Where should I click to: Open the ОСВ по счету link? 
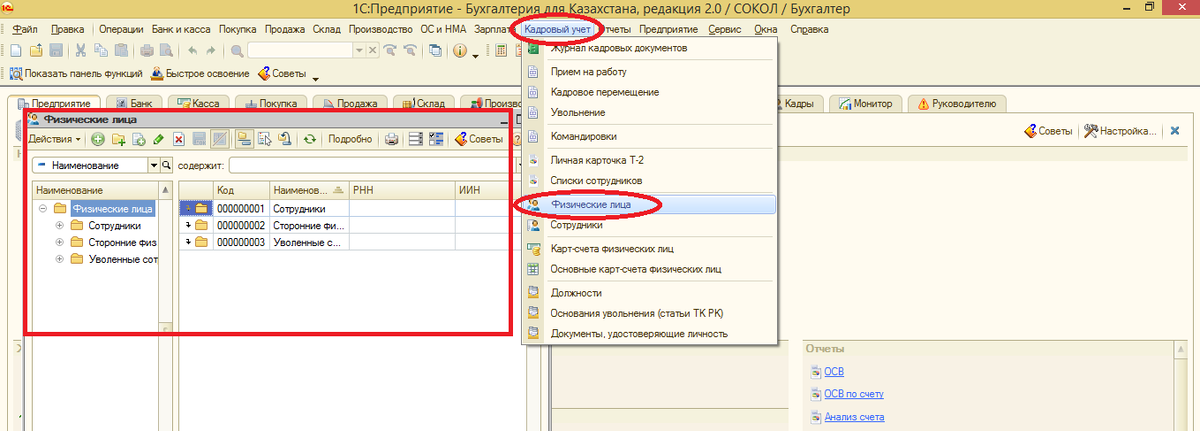(x=853, y=394)
